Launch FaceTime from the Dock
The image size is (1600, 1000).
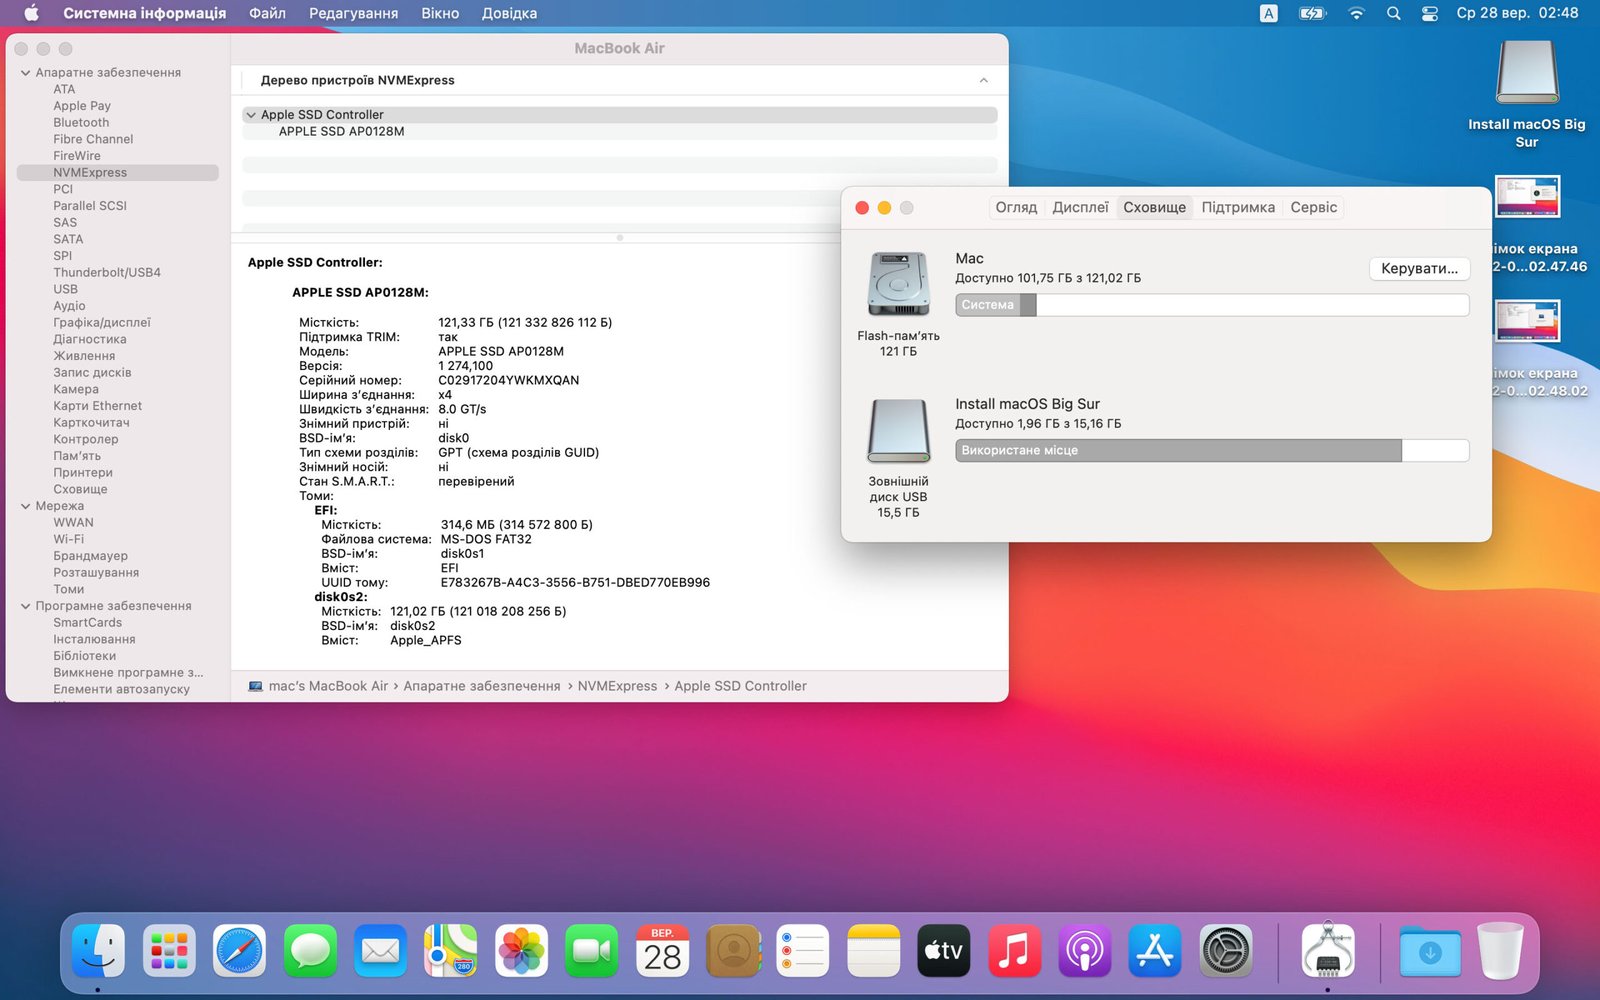click(592, 950)
